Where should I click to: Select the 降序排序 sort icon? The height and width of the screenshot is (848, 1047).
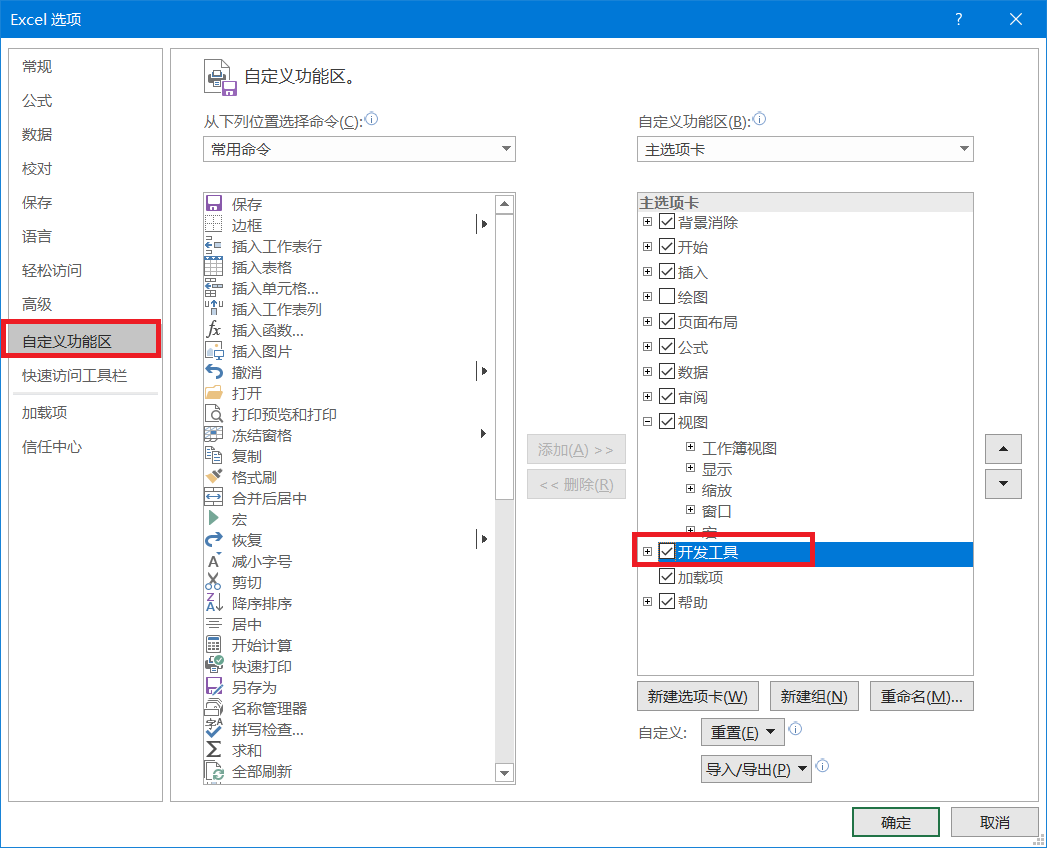click(x=214, y=603)
